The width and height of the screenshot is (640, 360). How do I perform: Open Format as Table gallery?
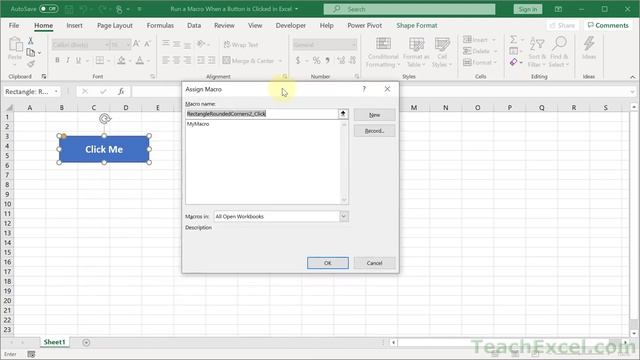tap(416, 52)
